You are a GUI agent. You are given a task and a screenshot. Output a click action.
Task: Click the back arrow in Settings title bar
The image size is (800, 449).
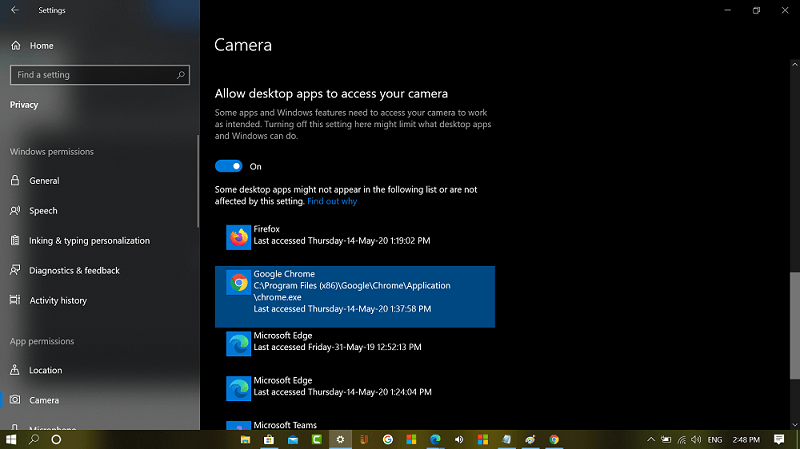point(15,10)
